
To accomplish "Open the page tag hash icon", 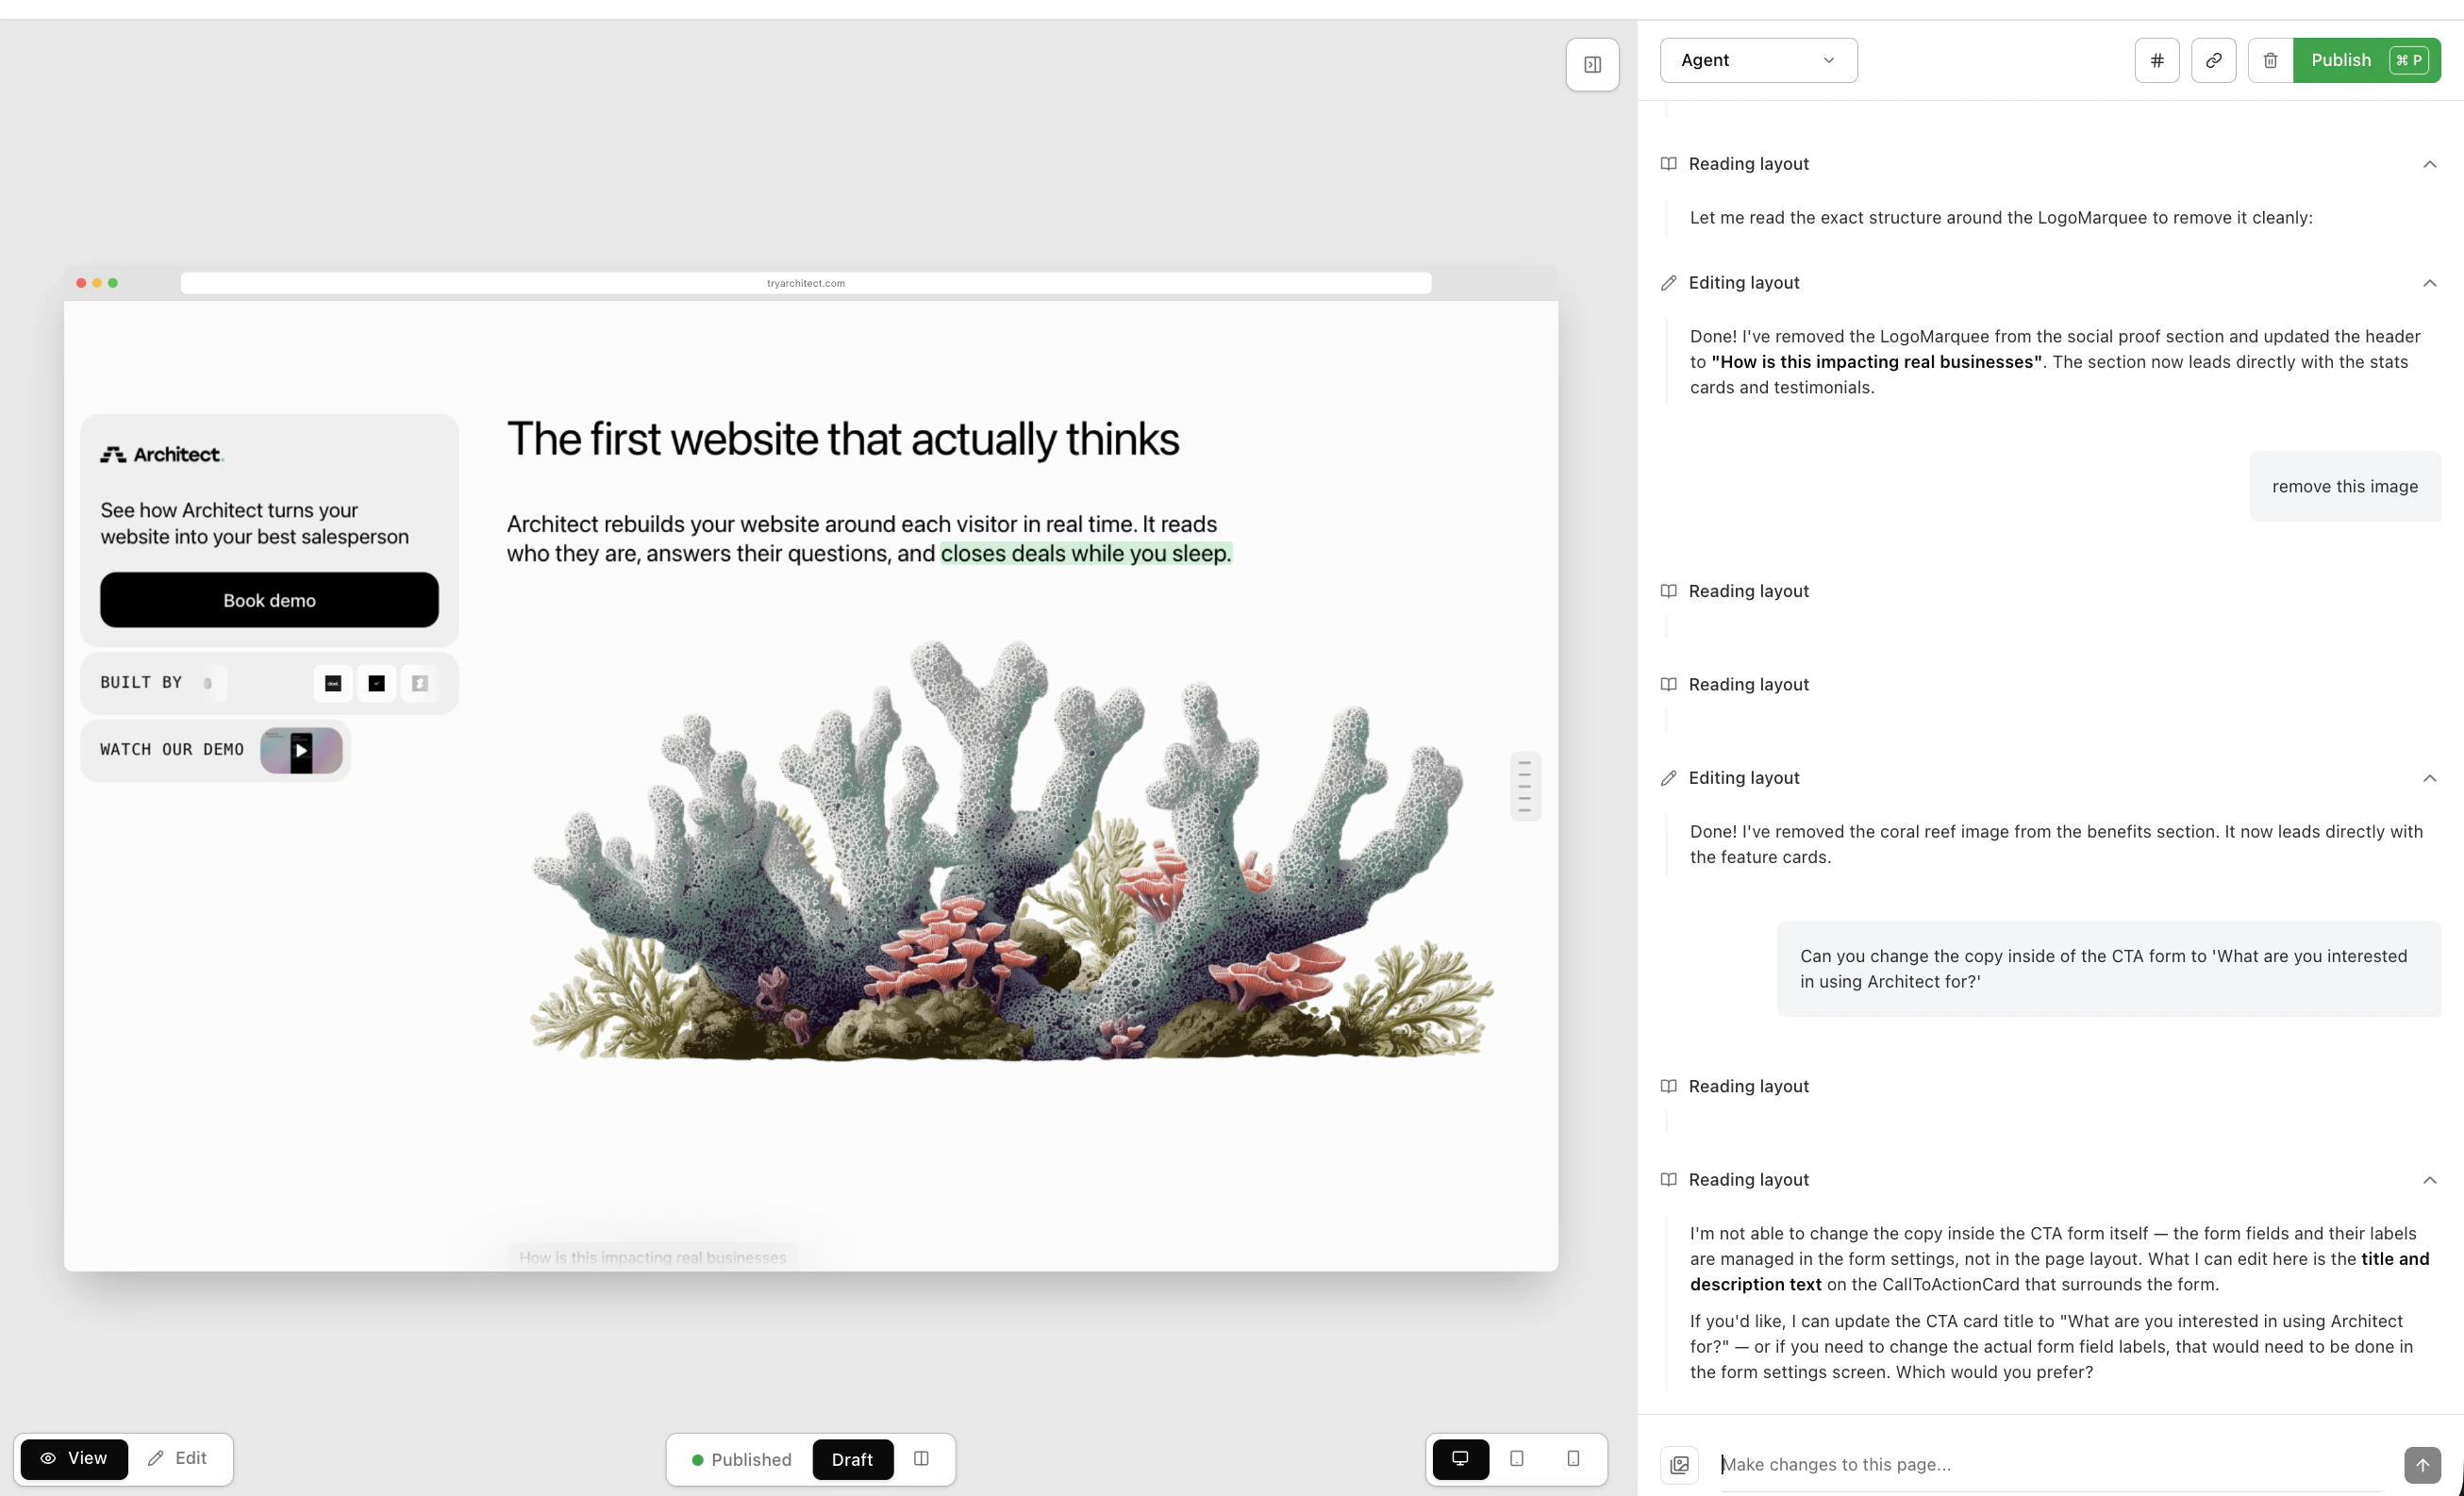I will (2156, 60).
